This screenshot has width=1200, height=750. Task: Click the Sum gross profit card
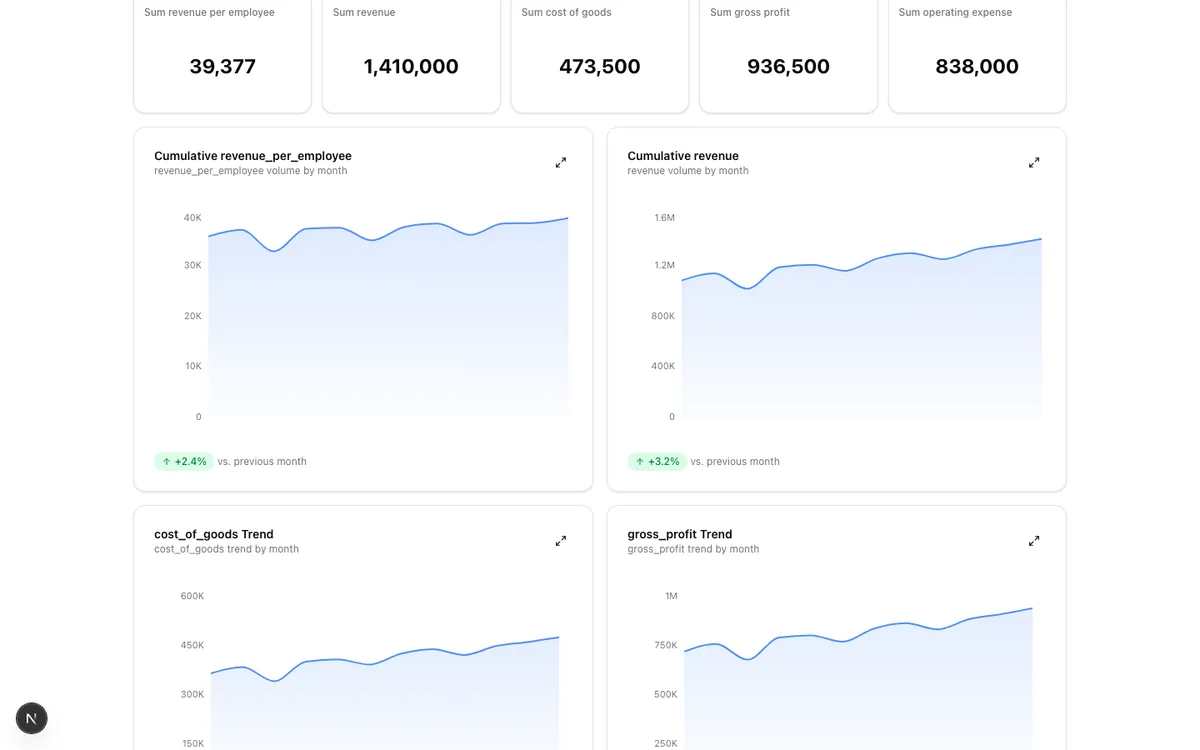coord(788,55)
